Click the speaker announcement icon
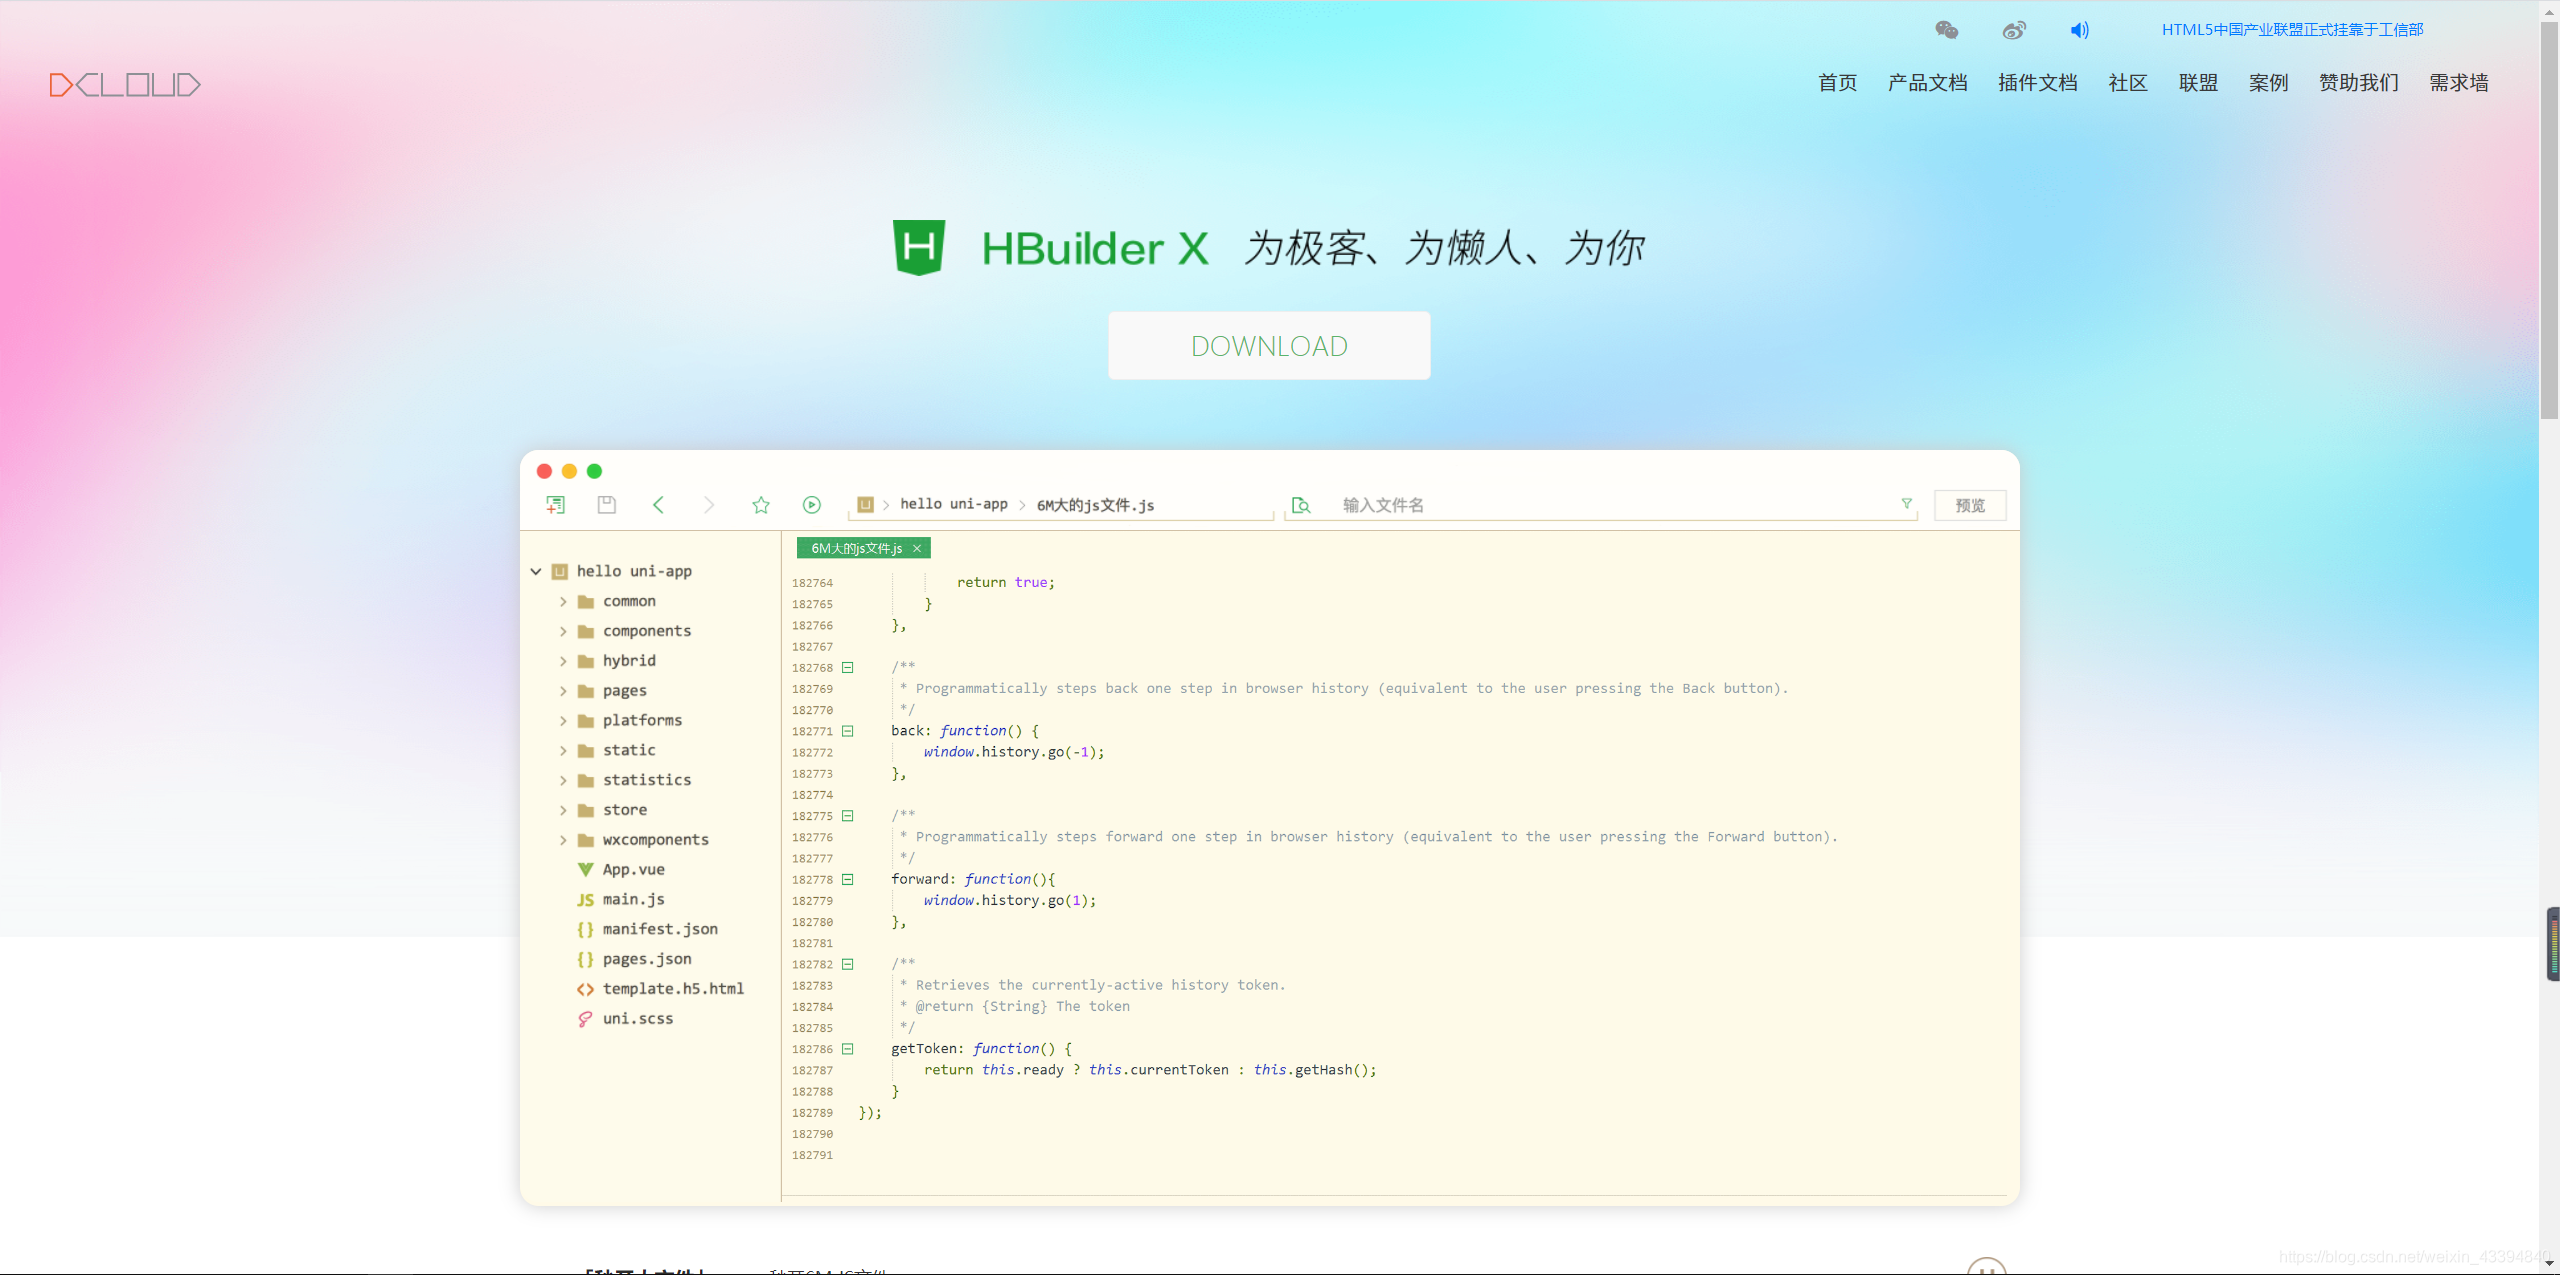The width and height of the screenshot is (2560, 1275). 2080,30
